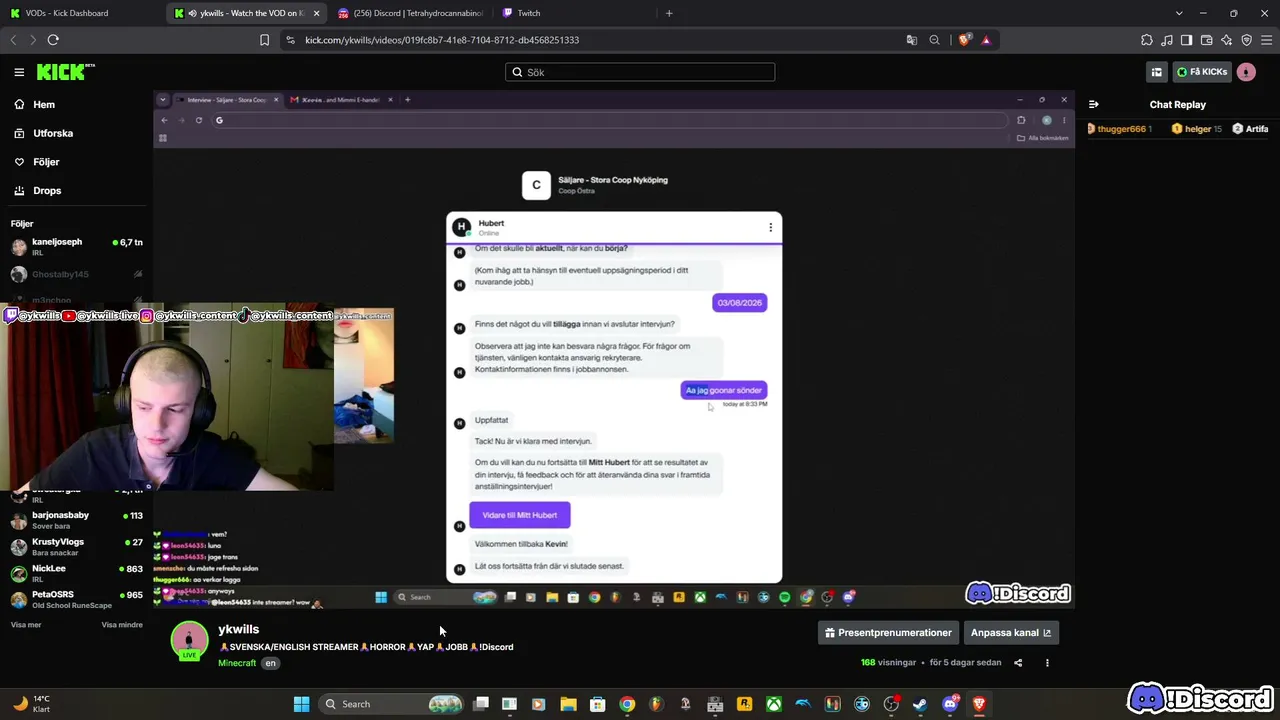The height and width of the screenshot is (720, 1280).
Task: Open a new browser tab
Action: tap(669, 13)
